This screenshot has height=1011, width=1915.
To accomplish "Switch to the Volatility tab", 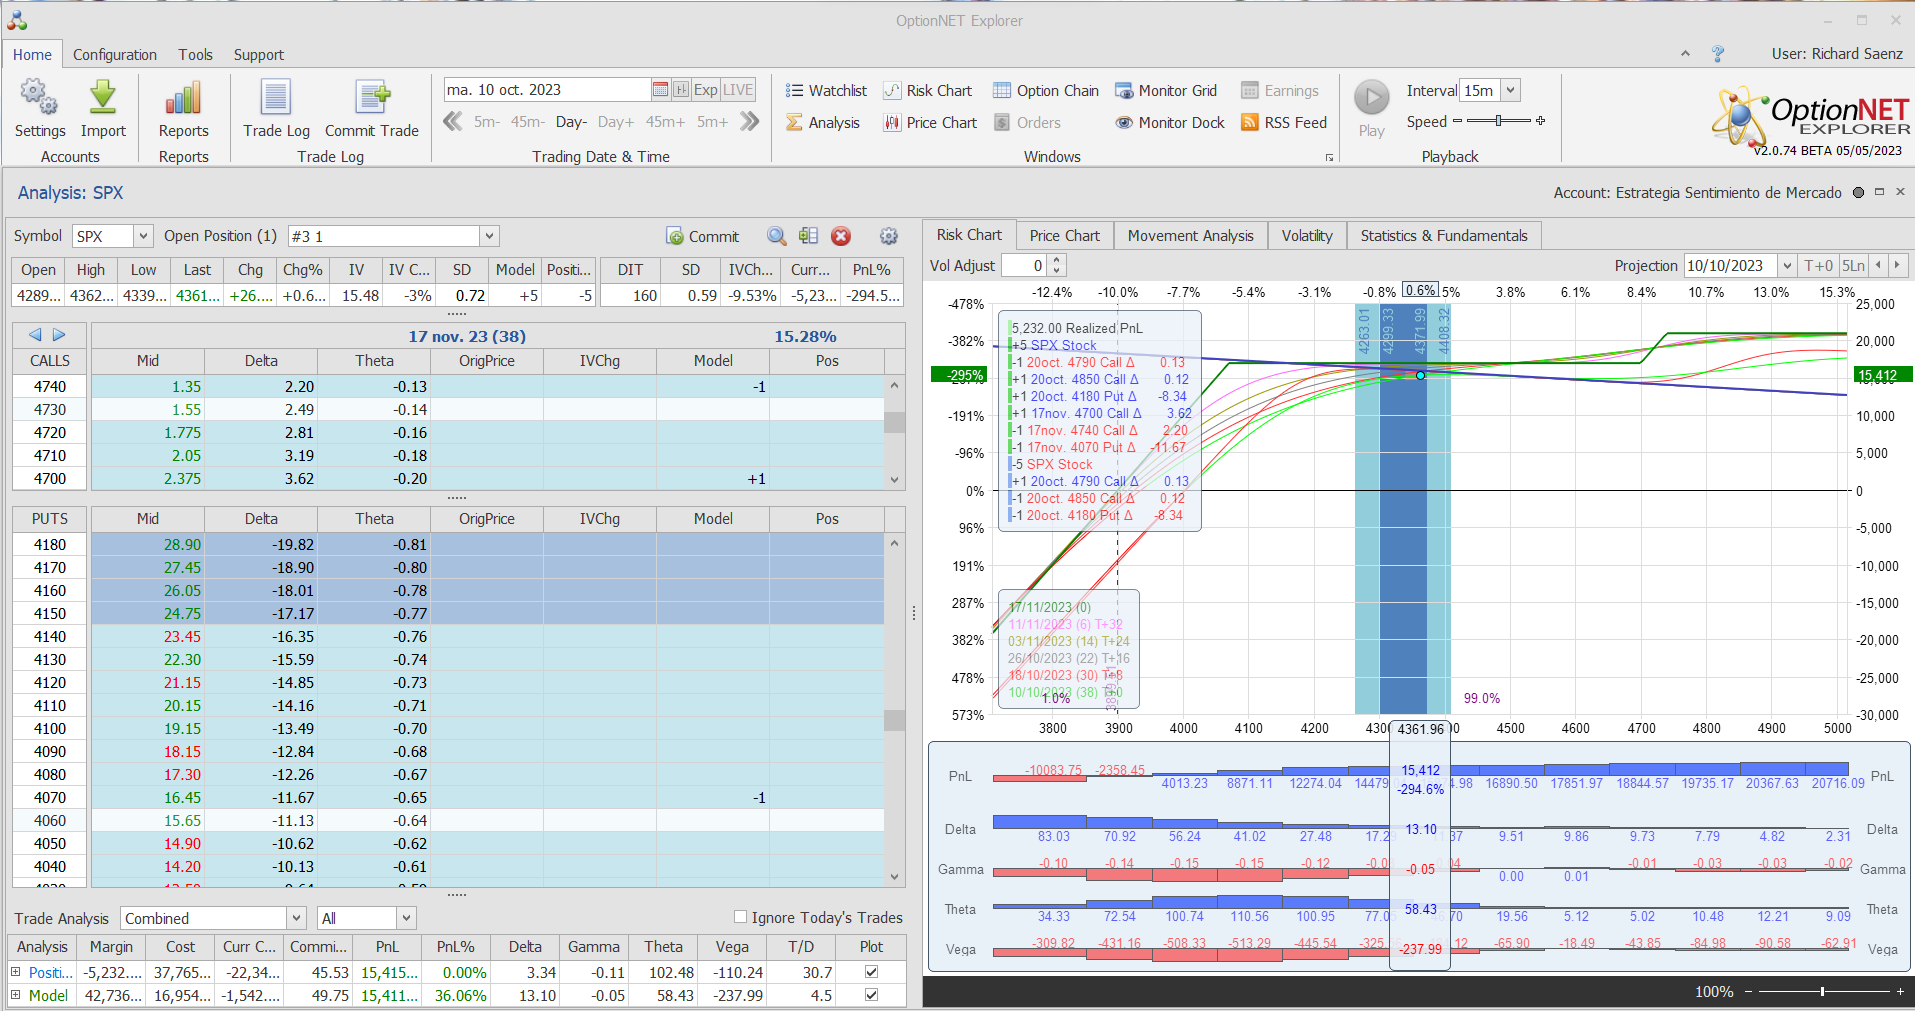I will pos(1307,236).
